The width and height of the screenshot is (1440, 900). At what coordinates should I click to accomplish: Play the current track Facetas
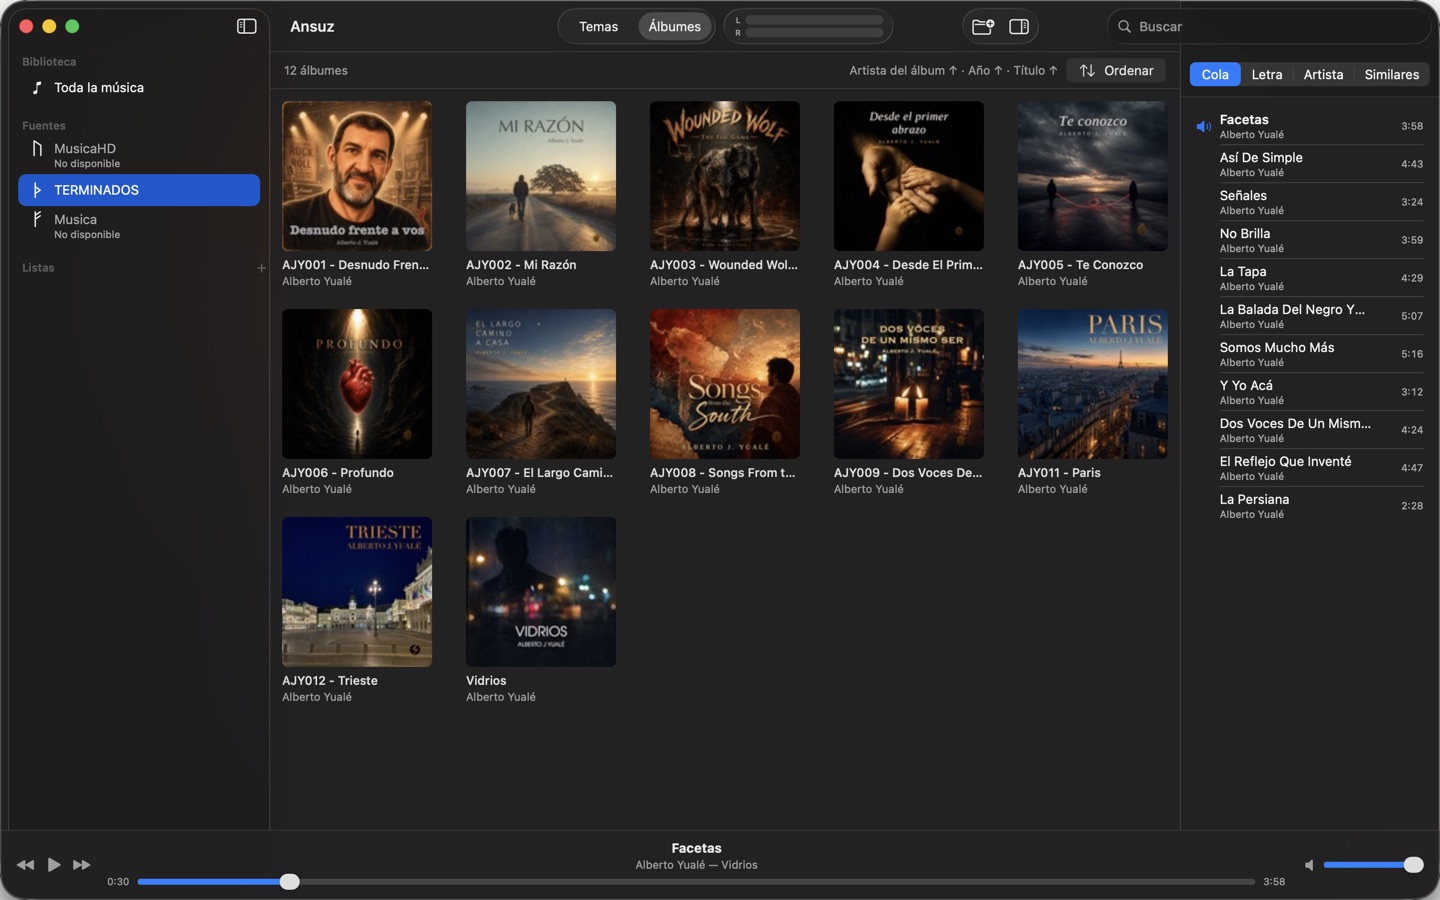tap(54, 864)
